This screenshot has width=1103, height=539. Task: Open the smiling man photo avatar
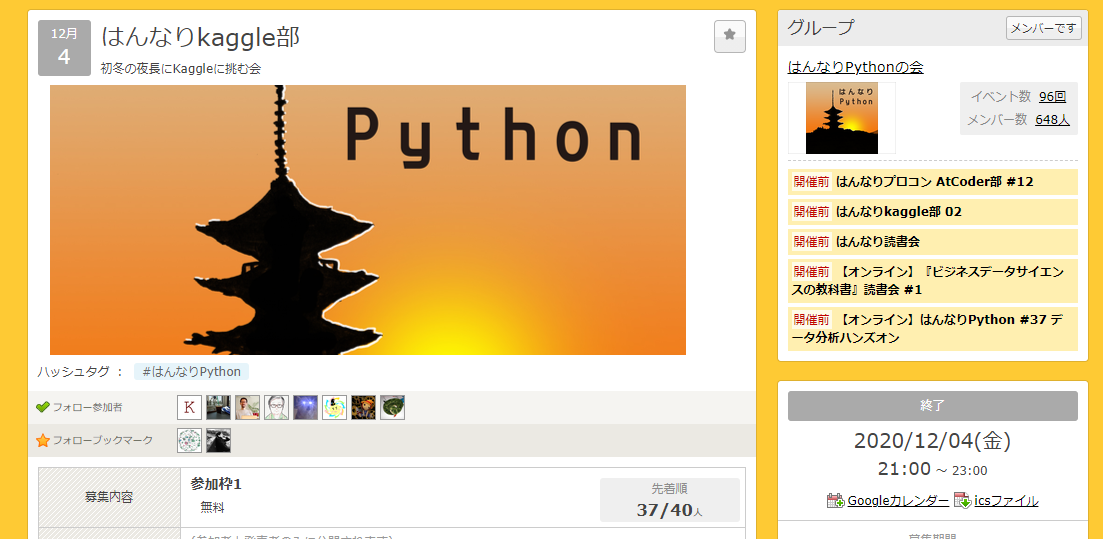248,407
